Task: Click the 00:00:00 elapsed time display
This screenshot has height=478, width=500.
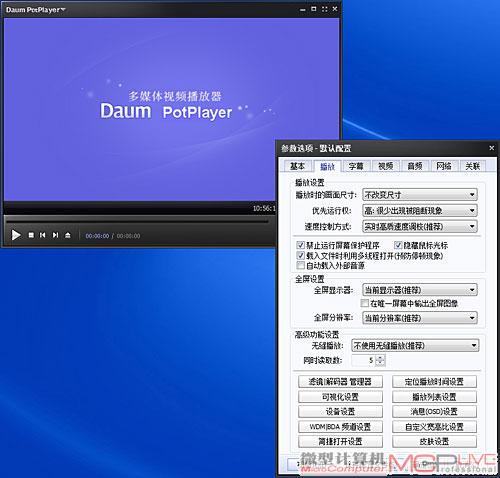Action: pyautogui.click(x=97, y=236)
